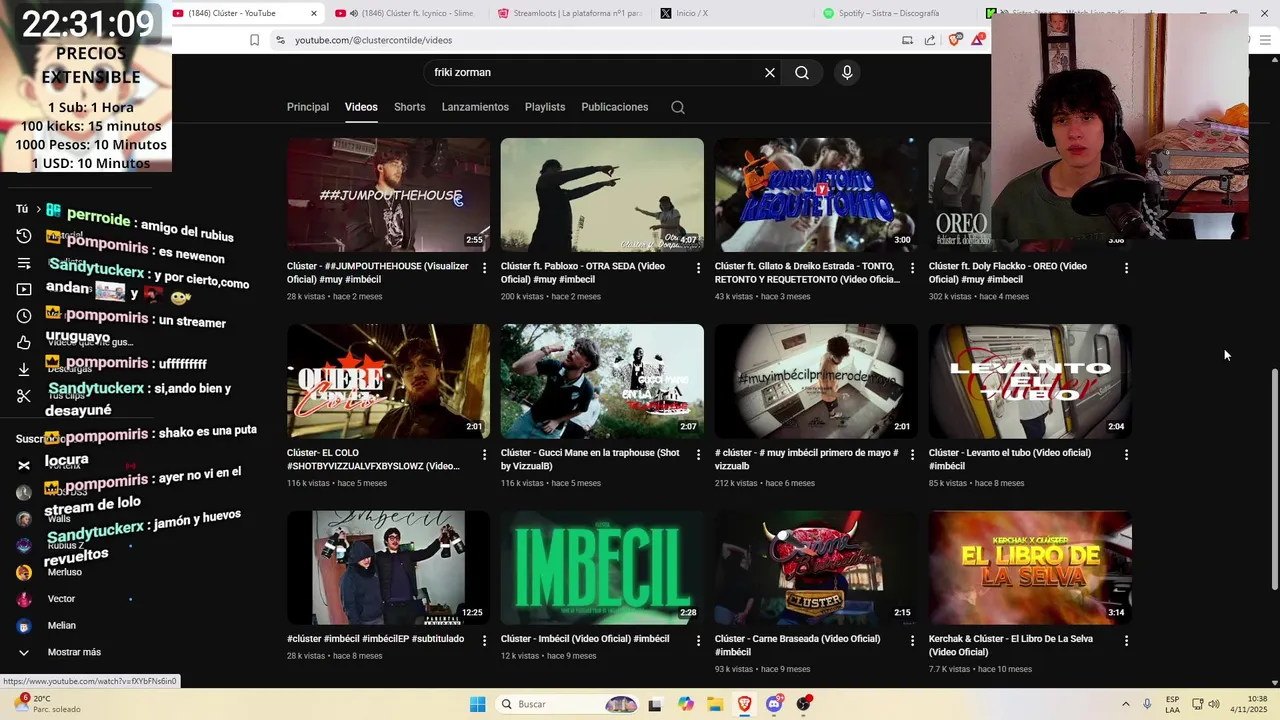Open options for primero de mayo video
This screenshot has width=1280, height=720.
pos(912,454)
